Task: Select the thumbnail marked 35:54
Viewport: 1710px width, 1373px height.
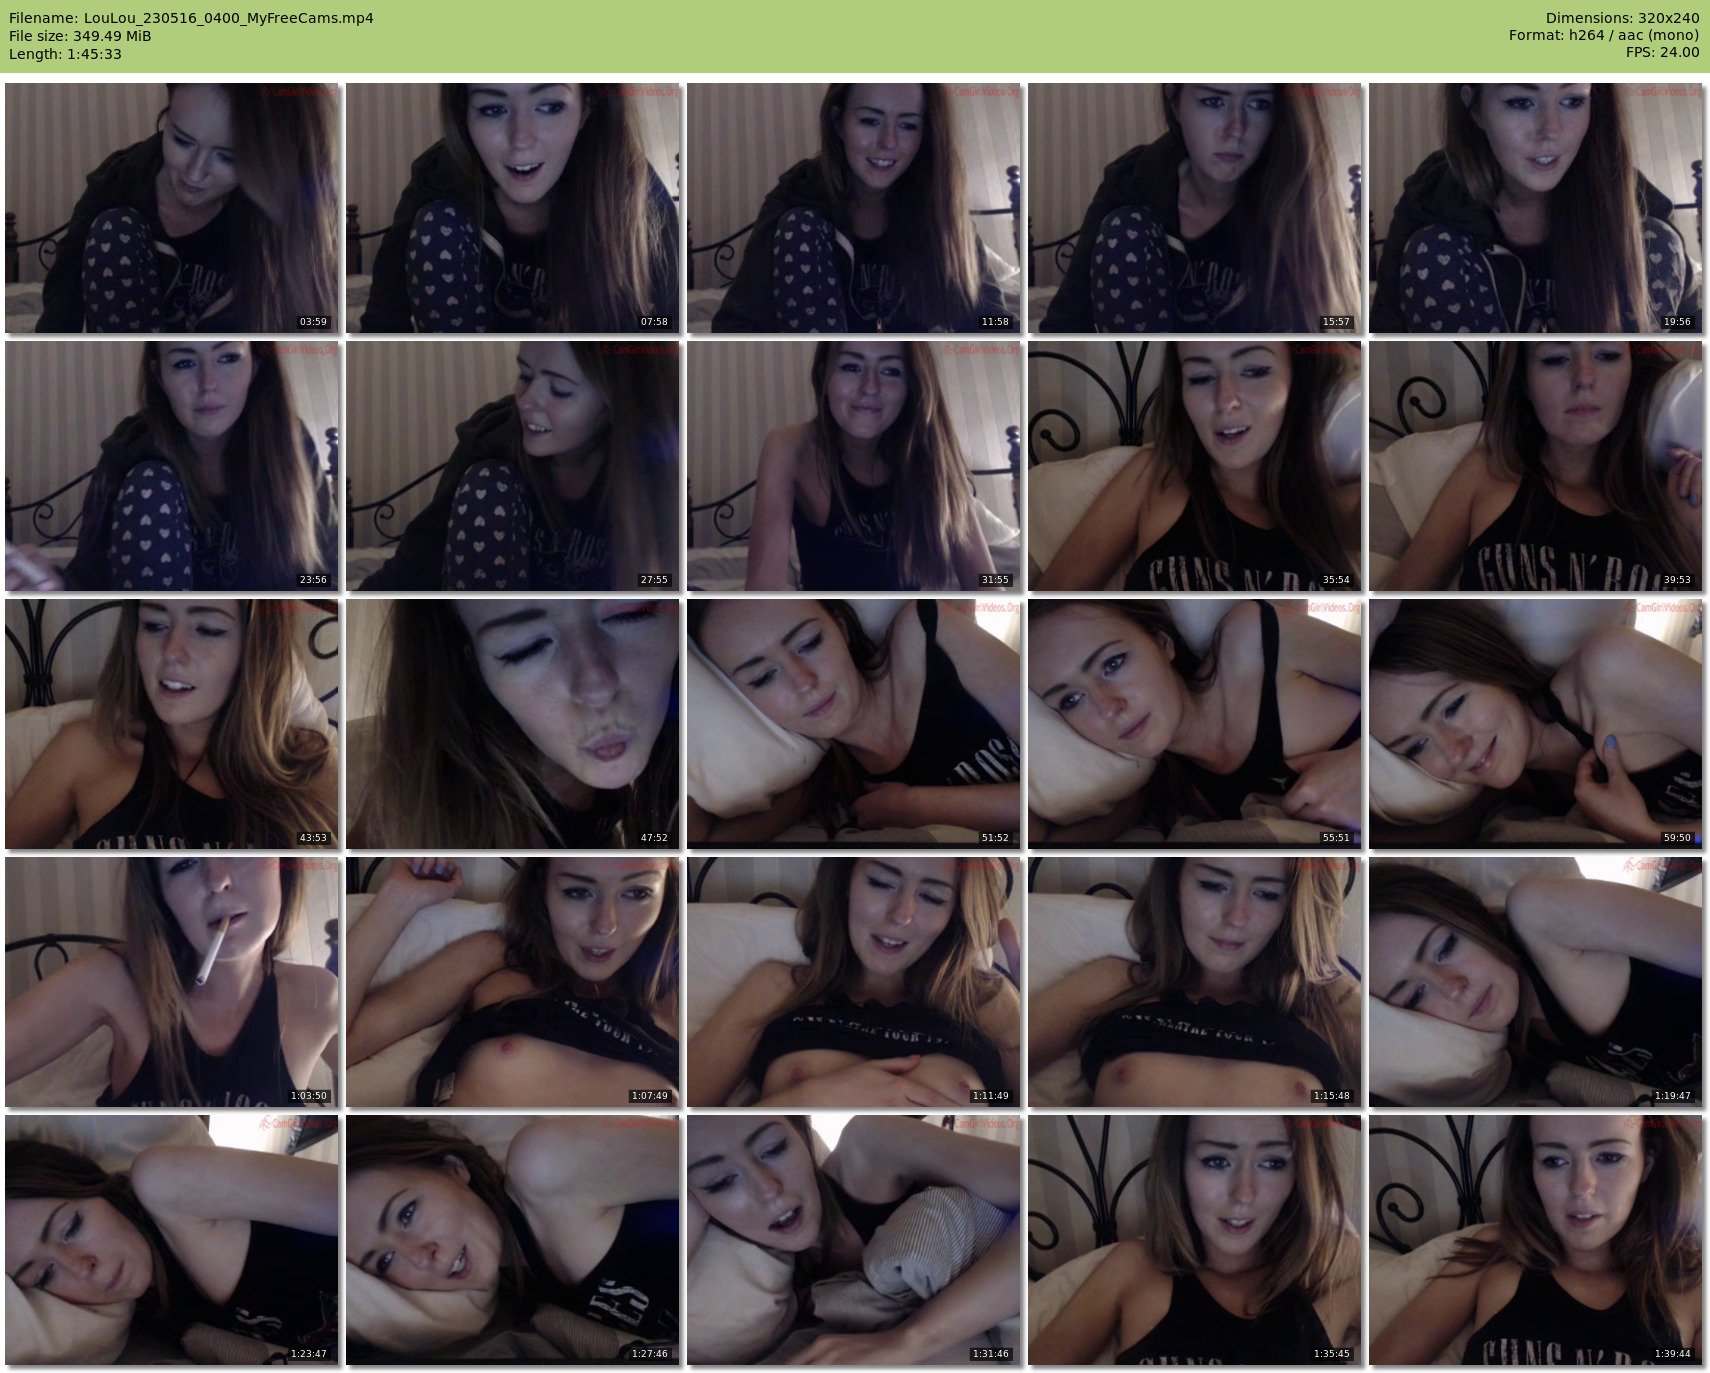Action: click(1194, 466)
